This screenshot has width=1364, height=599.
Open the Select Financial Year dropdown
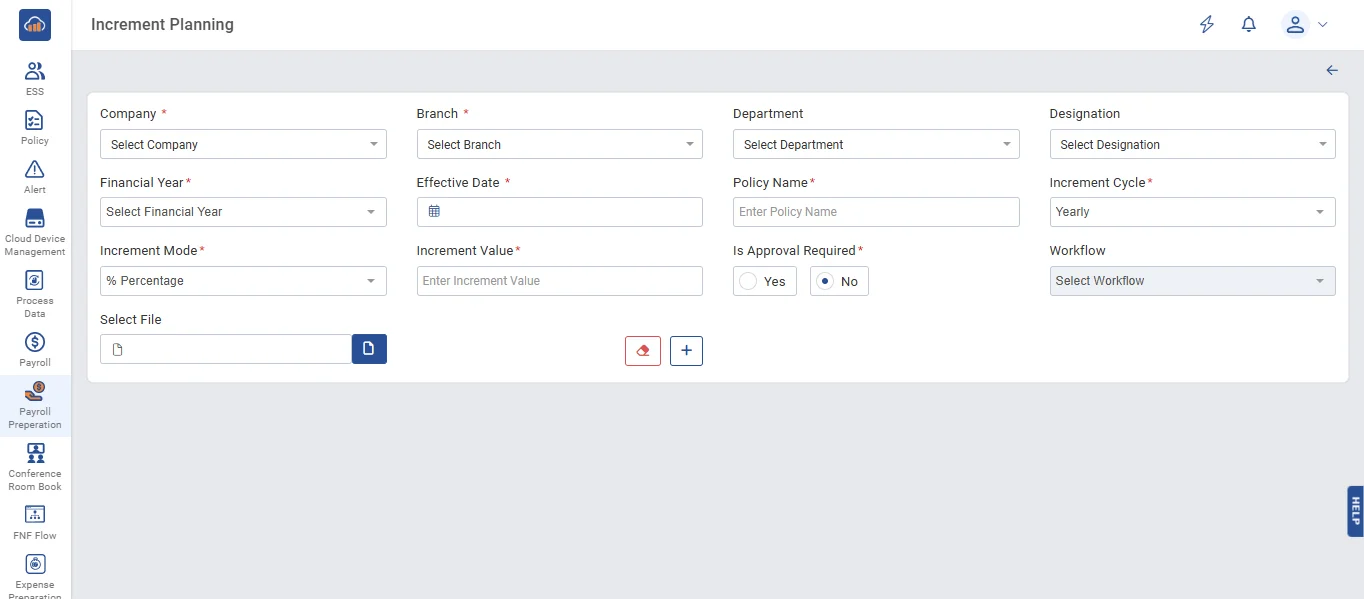coord(243,212)
